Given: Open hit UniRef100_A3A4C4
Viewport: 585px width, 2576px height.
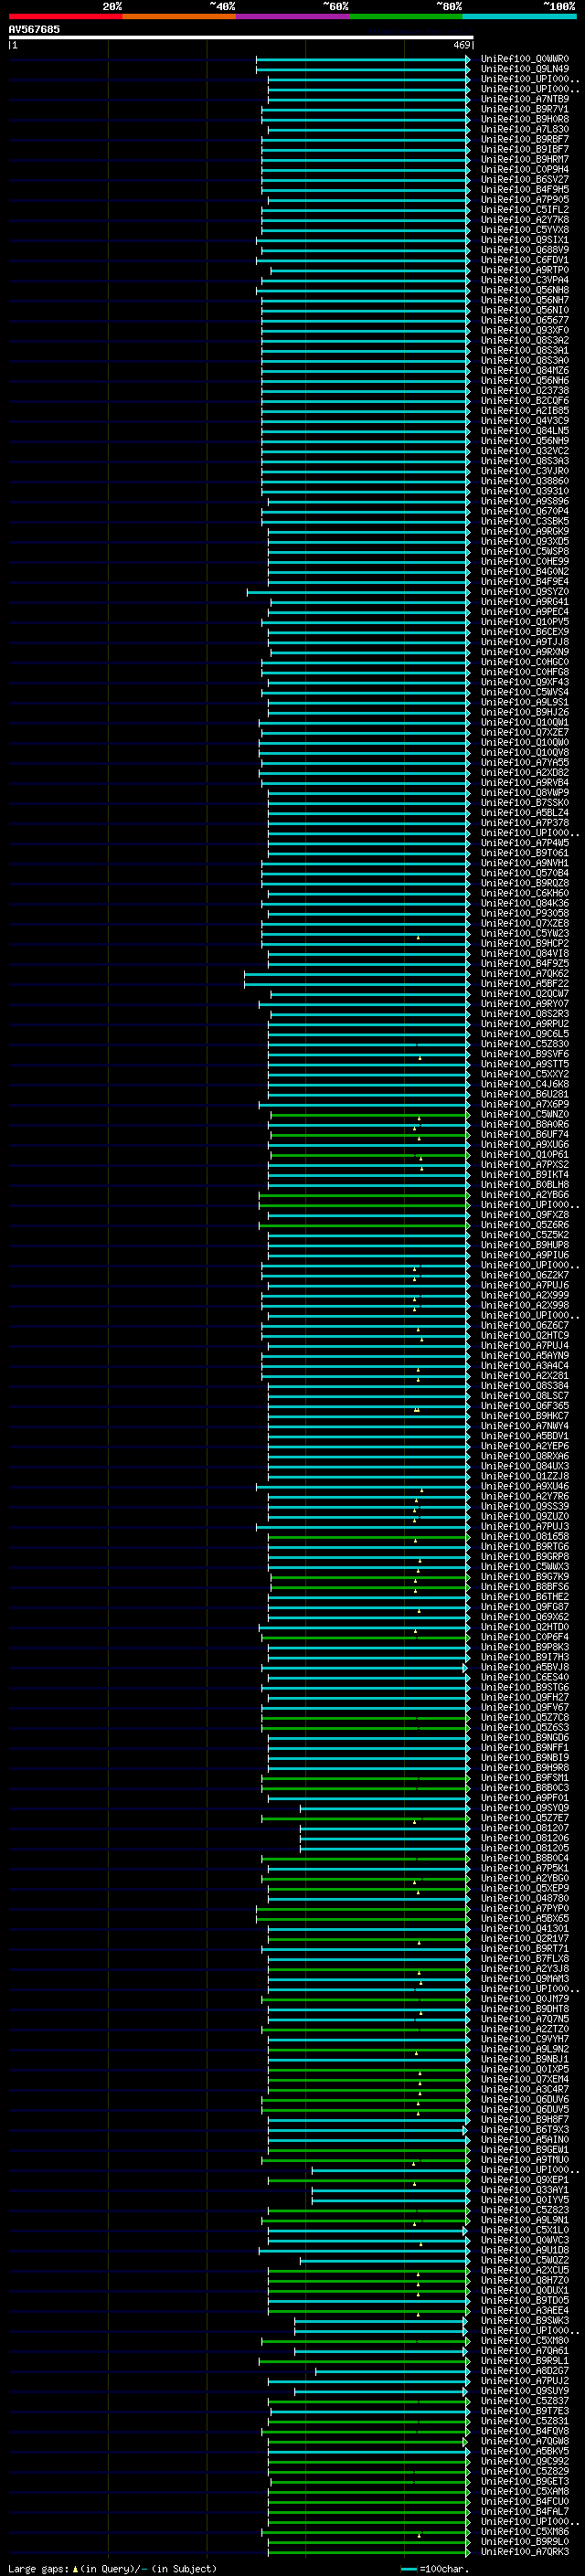Looking at the screenshot, I should point(524,1365).
